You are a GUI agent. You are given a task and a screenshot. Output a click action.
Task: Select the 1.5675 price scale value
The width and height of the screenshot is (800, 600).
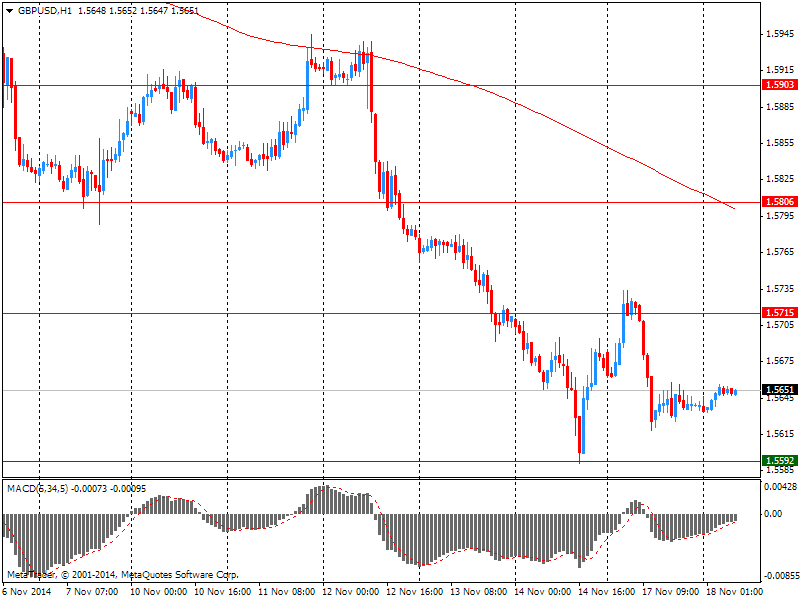(780, 361)
